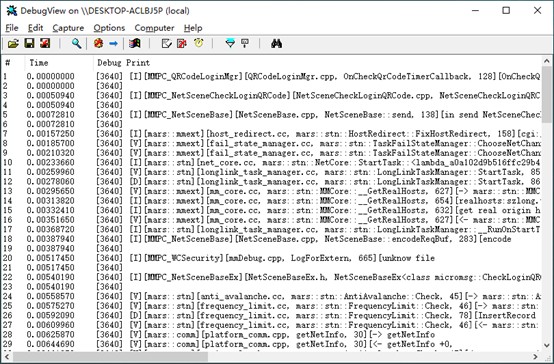The image size is (554, 364).
Task: Open filter/highlight funnel icon
Action: point(230,43)
